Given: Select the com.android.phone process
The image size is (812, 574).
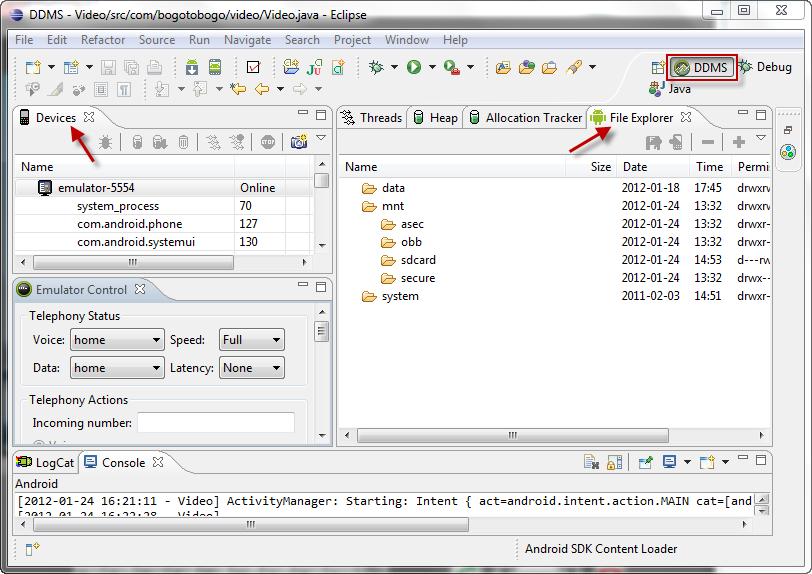Looking at the screenshot, I should point(164,224).
